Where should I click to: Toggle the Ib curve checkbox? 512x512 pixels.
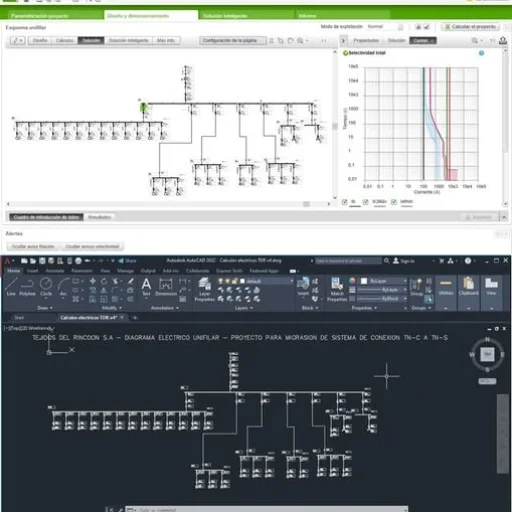(345, 202)
